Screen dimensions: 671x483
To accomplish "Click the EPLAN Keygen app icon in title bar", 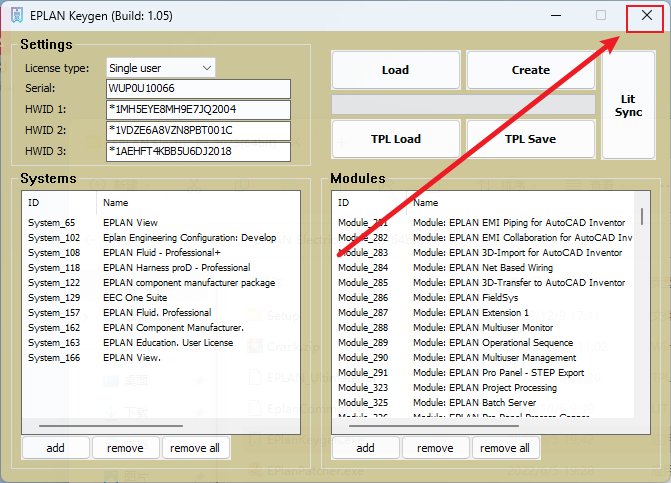I will (17, 15).
